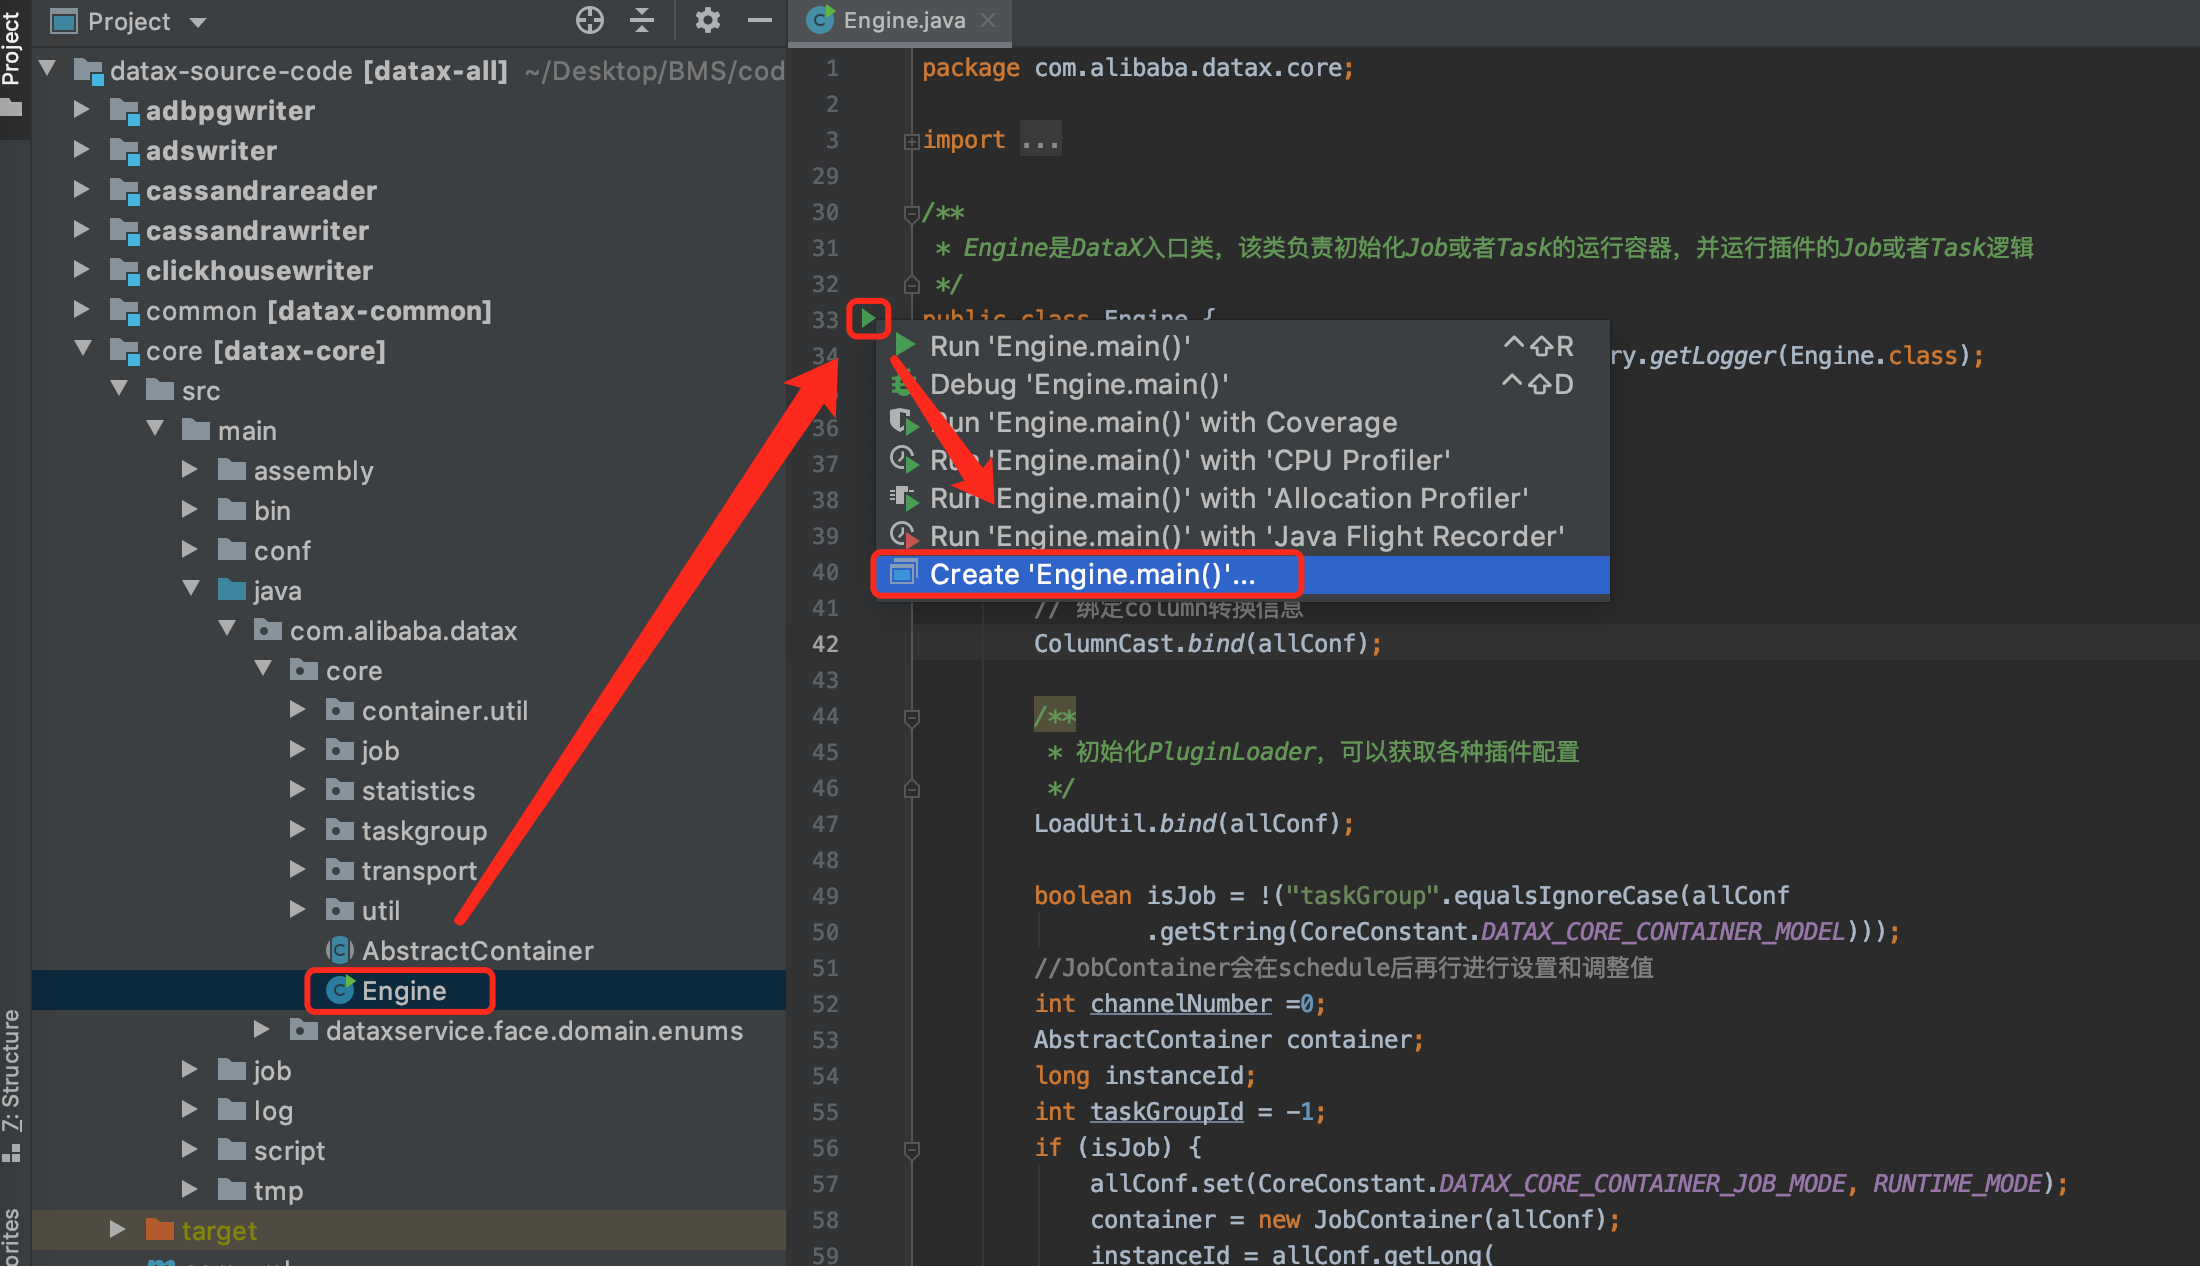This screenshot has width=2200, height=1266.
Task: Expand the assembly folder
Action: [x=190, y=469]
